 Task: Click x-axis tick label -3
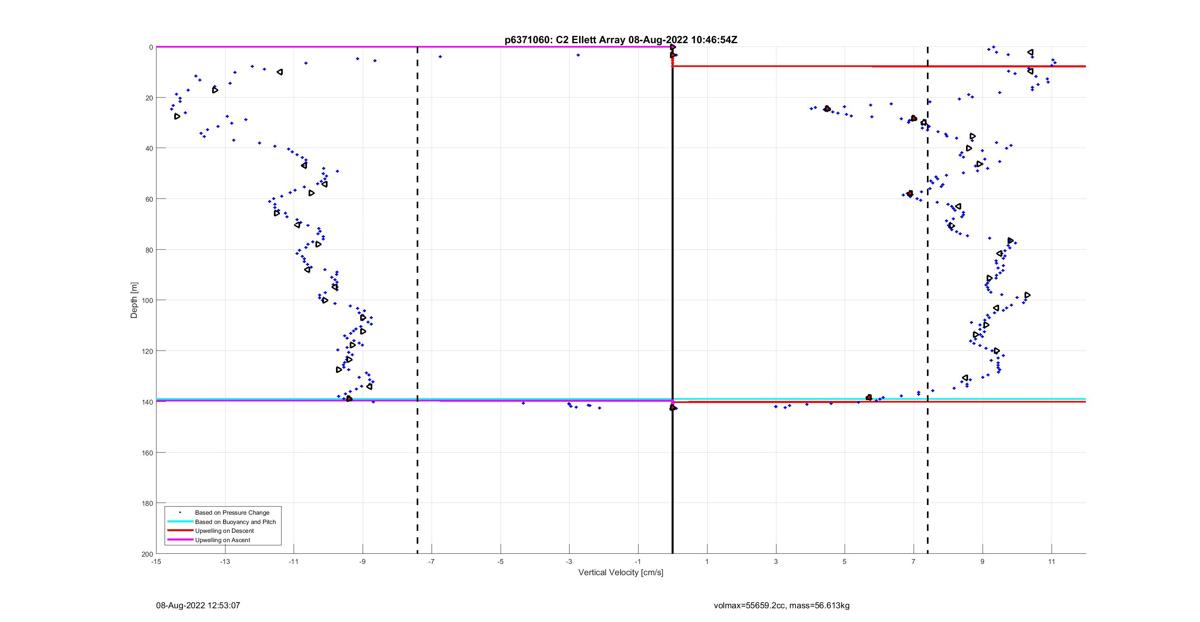pos(569,562)
